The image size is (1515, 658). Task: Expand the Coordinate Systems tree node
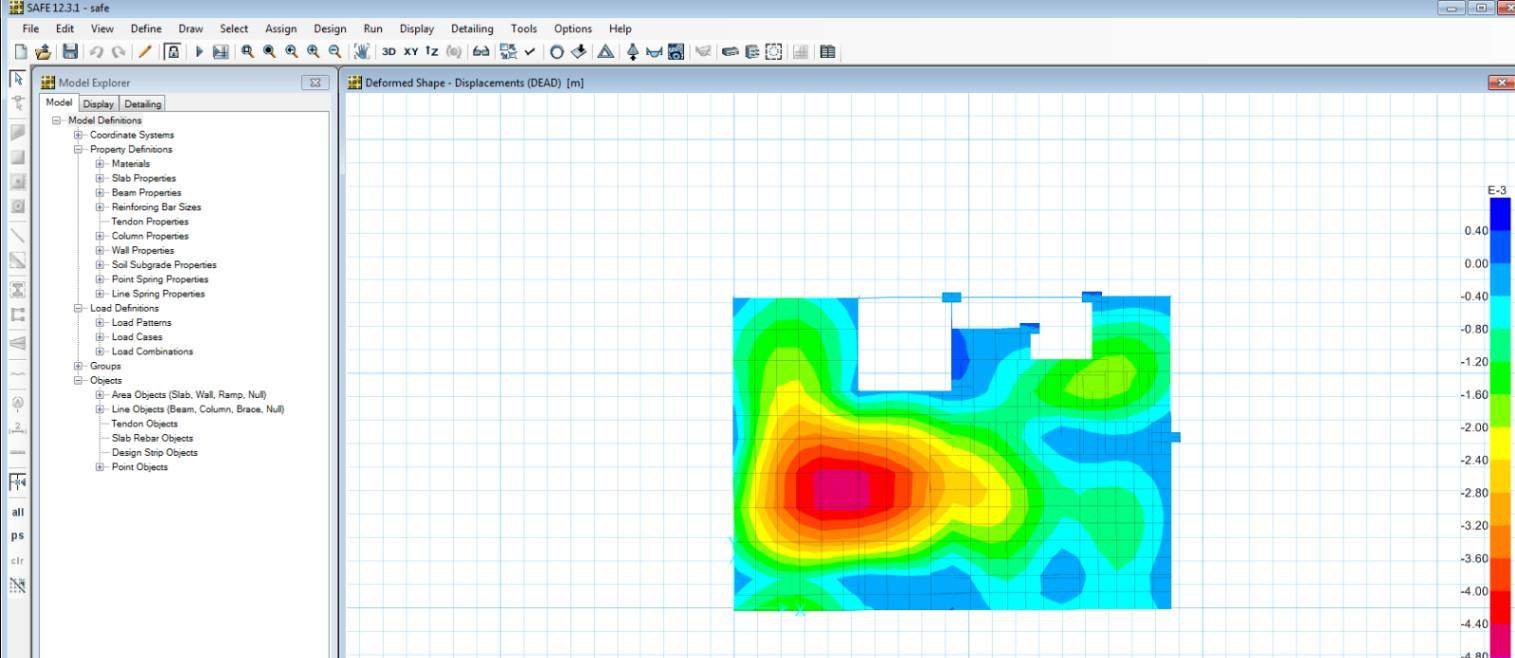(78, 135)
